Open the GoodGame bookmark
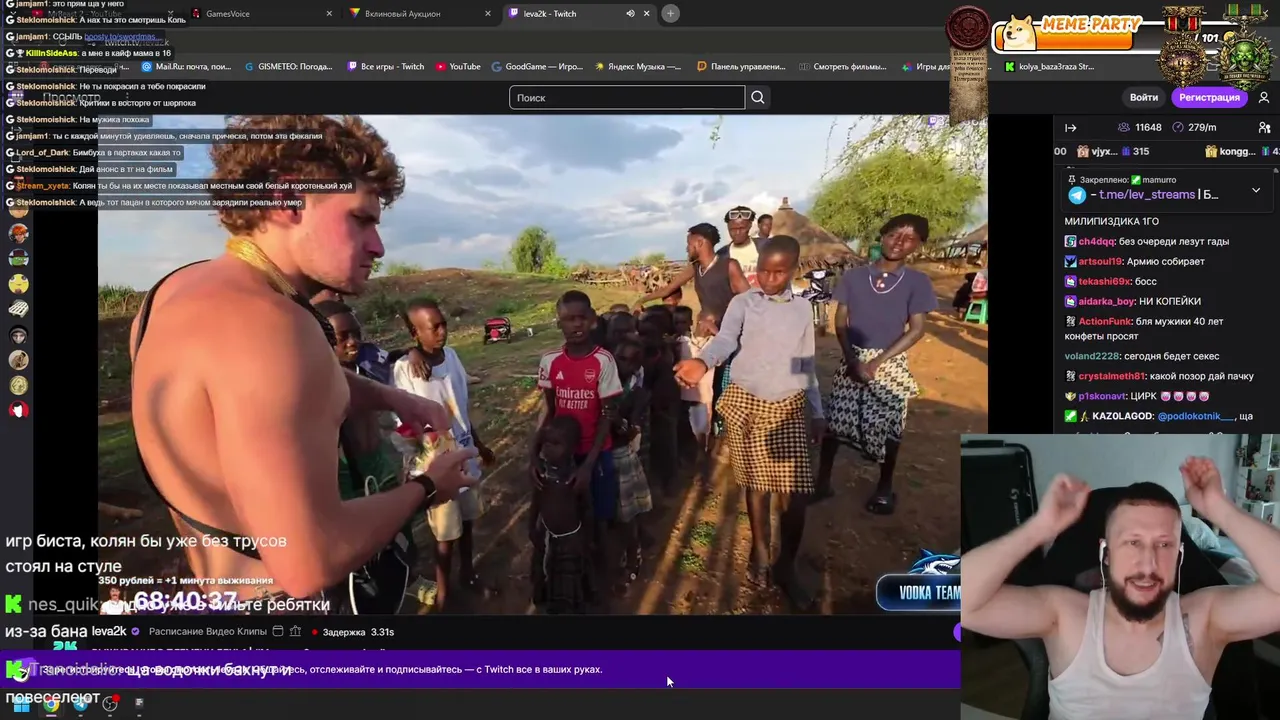 [537, 67]
